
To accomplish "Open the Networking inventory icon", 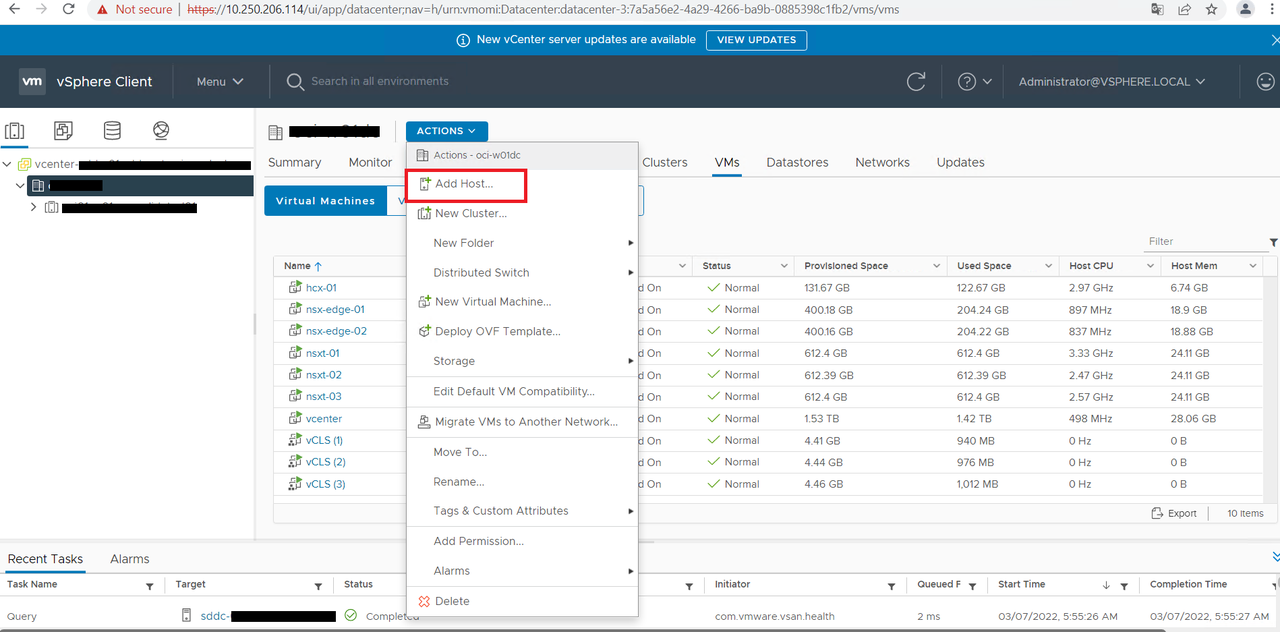I will click(161, 131).
